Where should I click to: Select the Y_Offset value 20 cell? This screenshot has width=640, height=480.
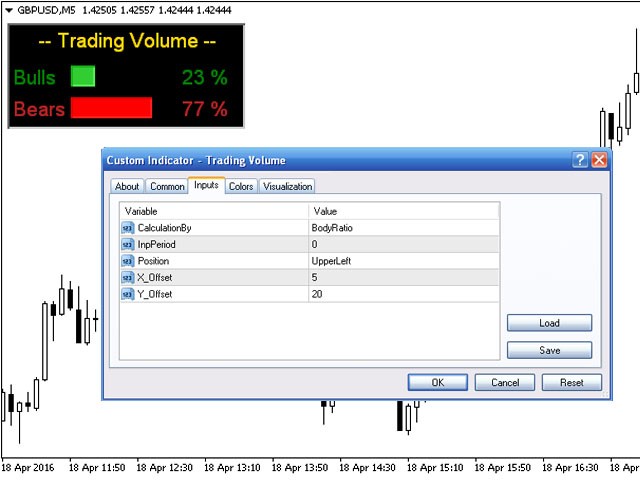click(404, 294)
